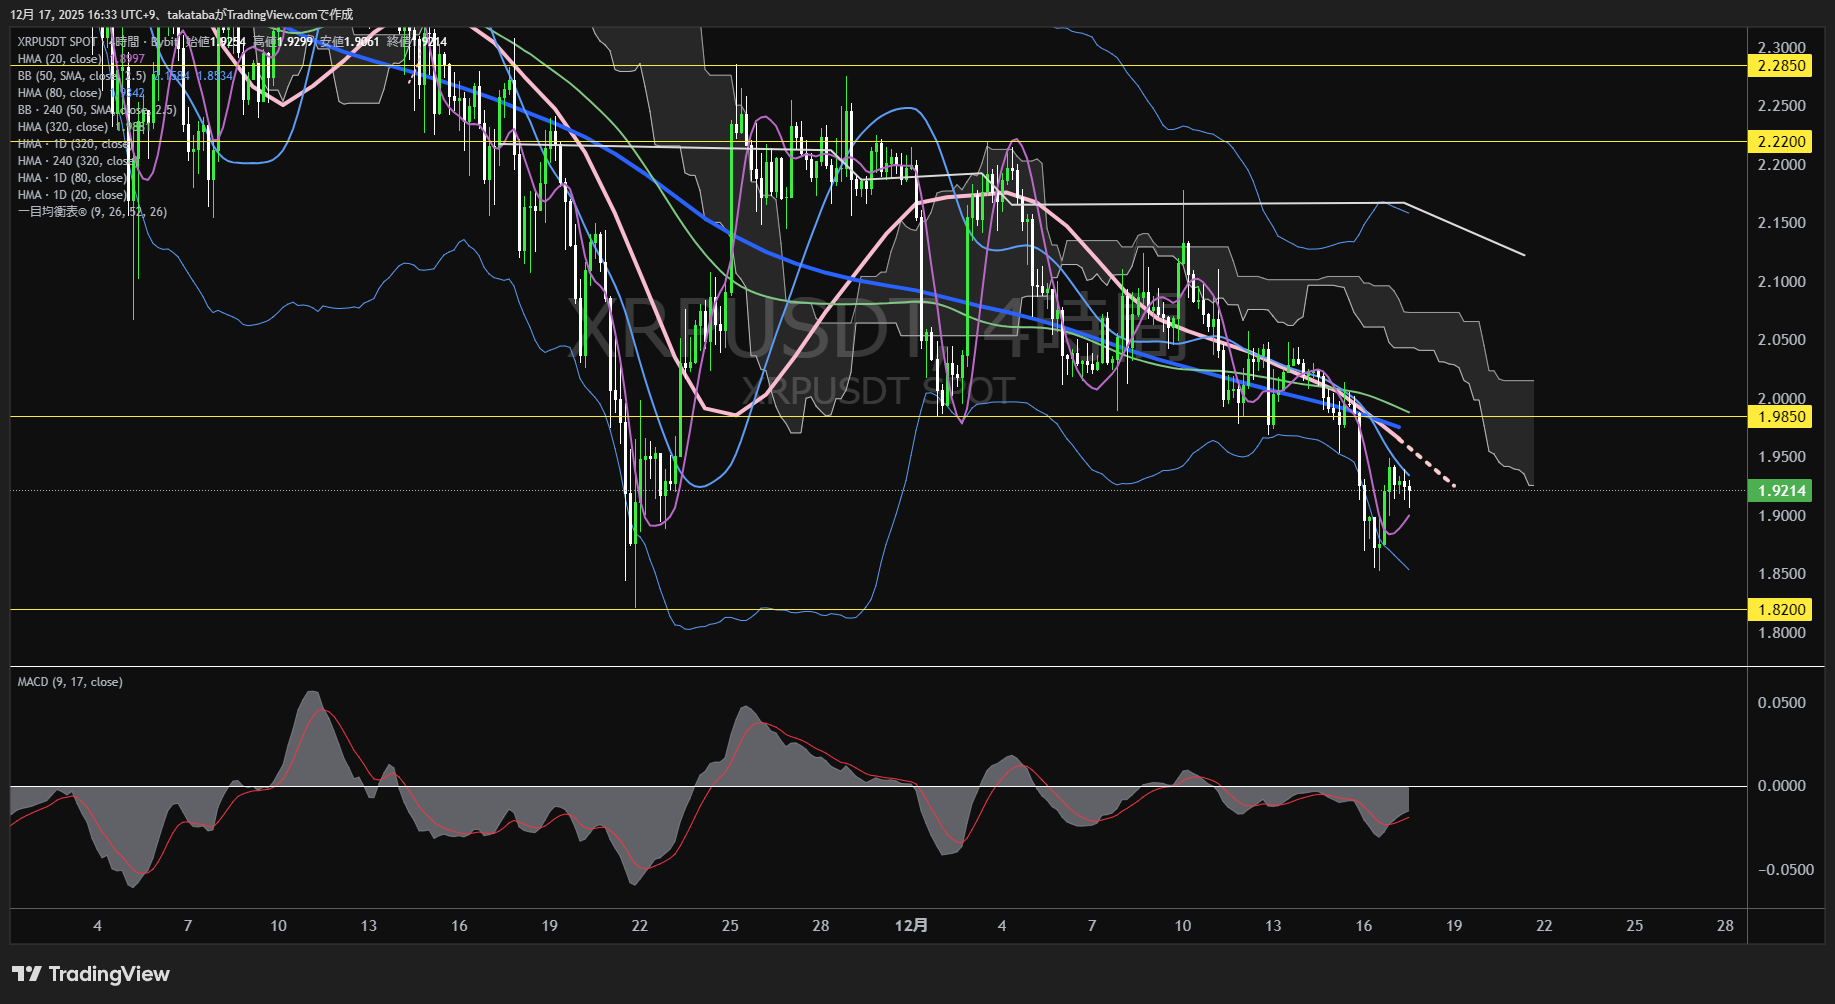Image resolution: width=1835 pixels, height=1004 pixels.
Task: Select the HMA · 1D (20, close) legend
Action: [x=70, y=195]
